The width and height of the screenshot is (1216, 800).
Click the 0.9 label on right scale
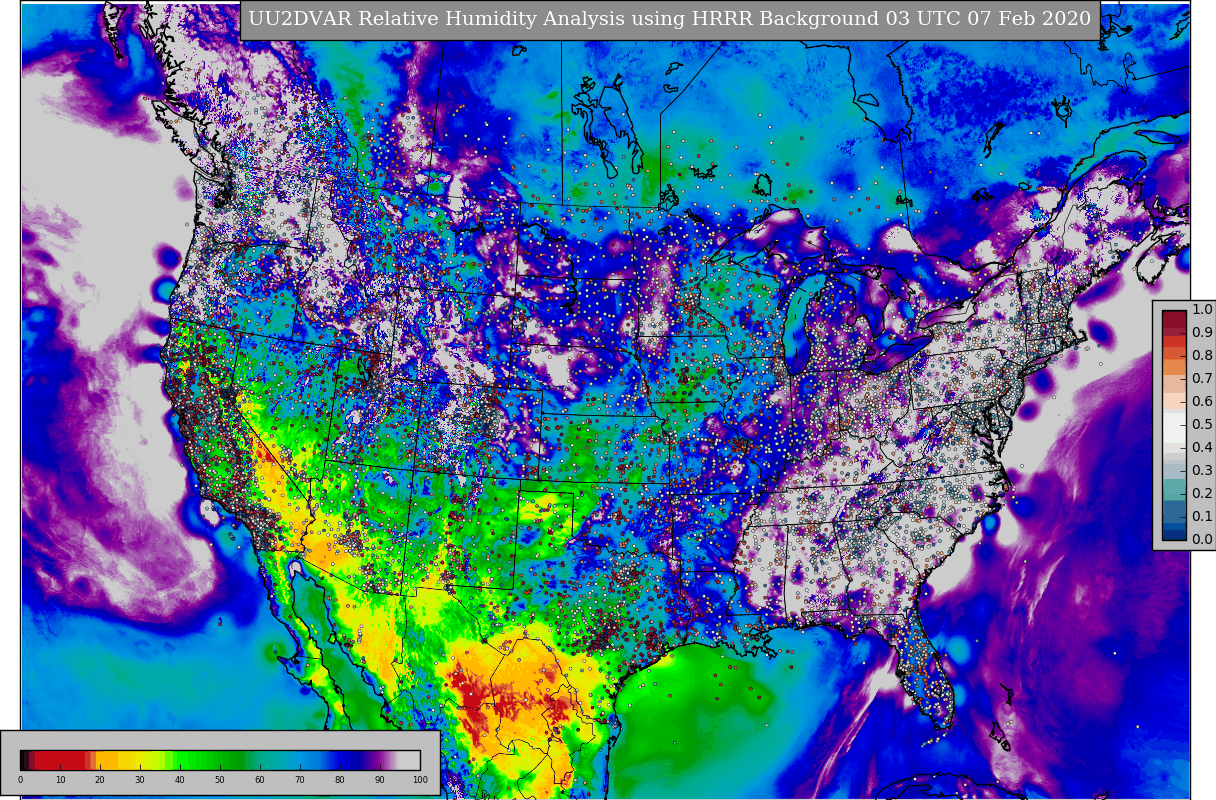coord(1202,333)
